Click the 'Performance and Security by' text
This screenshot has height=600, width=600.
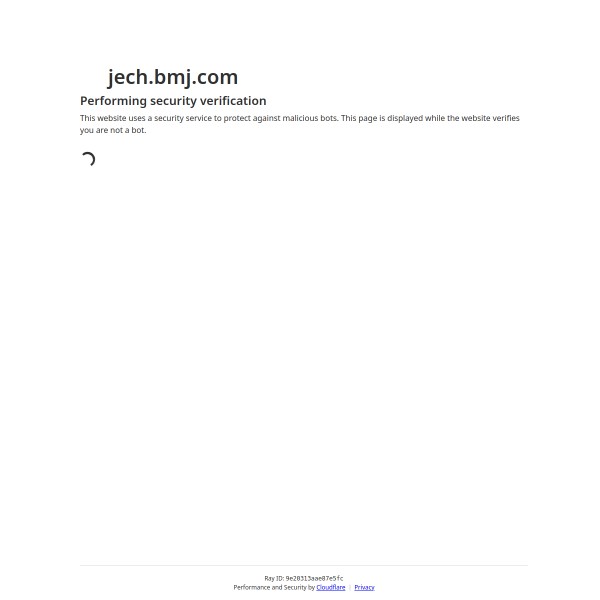[x=274, y=587]
